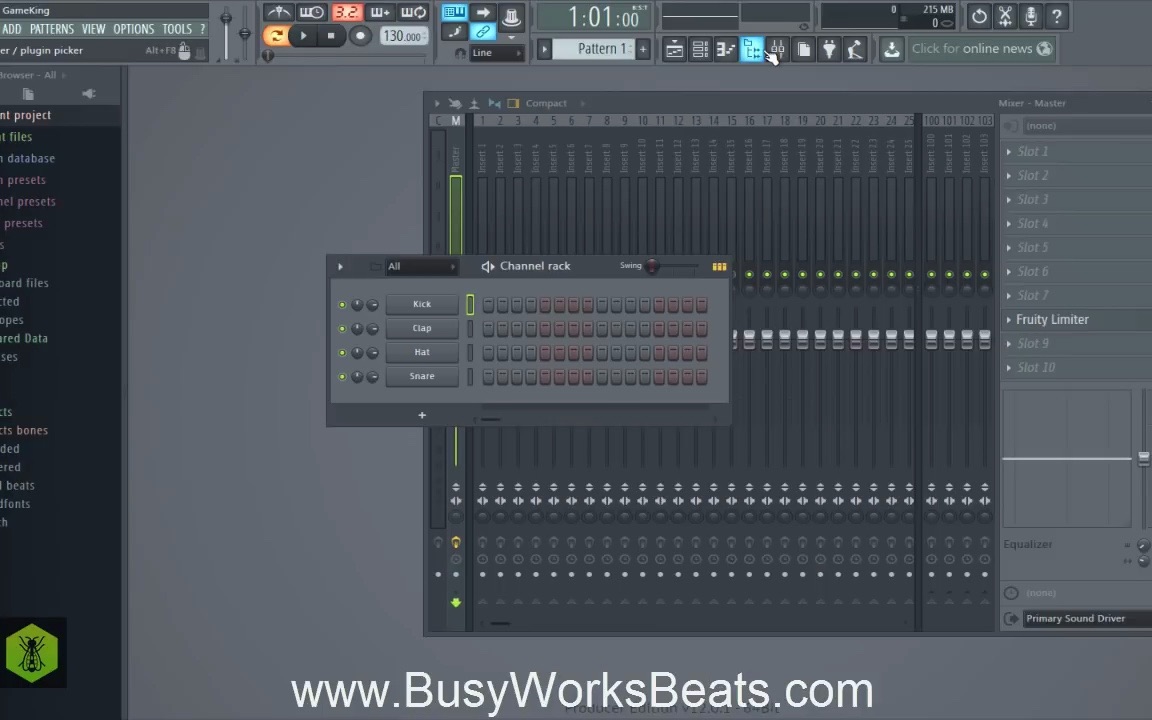Image resolution: width=1152 pixels, height=720 pixels.
Task: Expand Slot 1 in the mixer effects list
Action: [1009, 151]
